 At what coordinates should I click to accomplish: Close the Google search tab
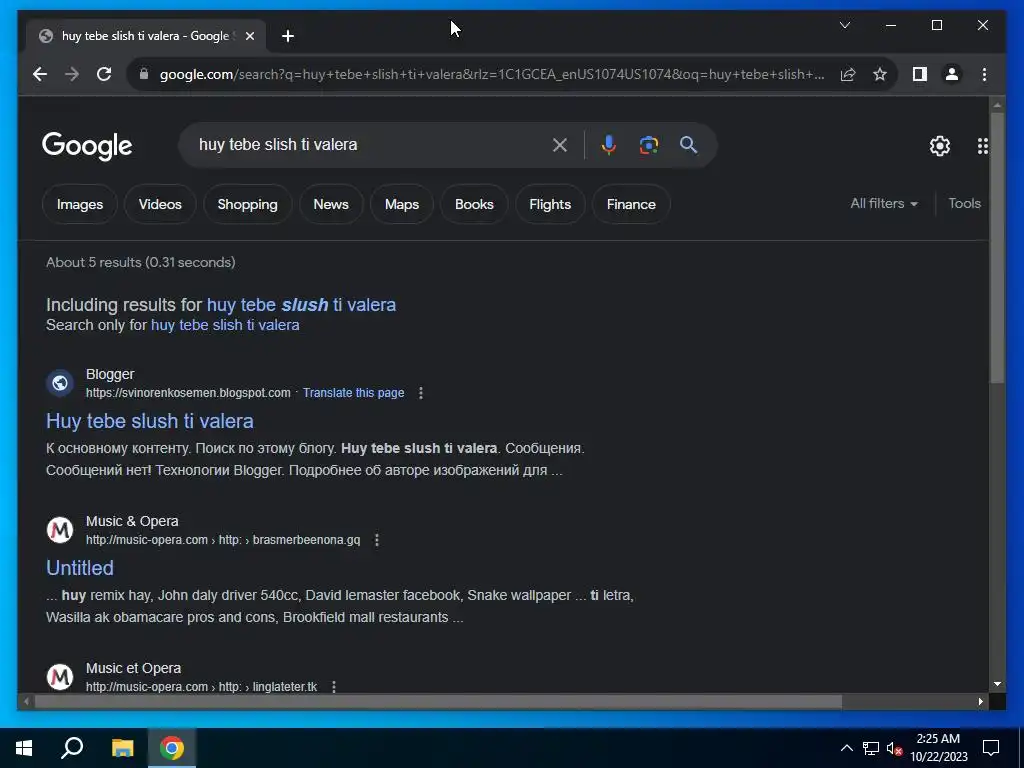click(x=249, y=36)
